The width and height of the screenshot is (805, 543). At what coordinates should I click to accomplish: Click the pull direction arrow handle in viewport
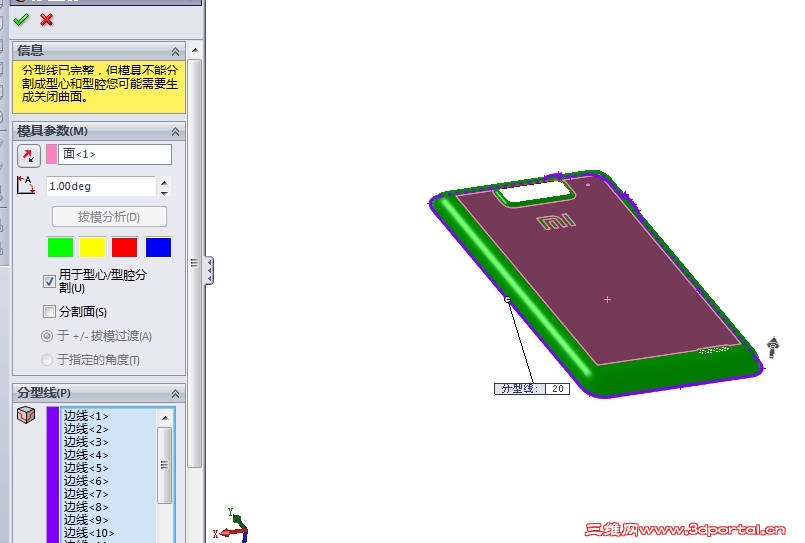pyautogui.click(x=773, y=347)
